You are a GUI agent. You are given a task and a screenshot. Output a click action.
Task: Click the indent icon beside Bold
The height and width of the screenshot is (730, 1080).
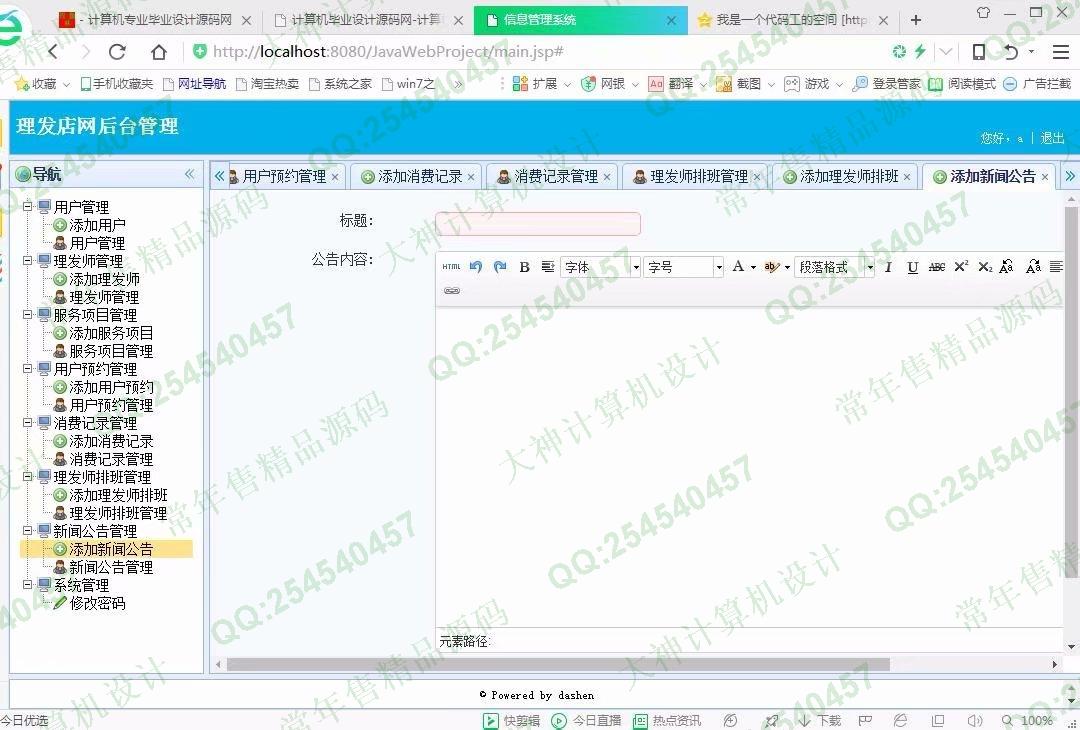pos(548,267)
